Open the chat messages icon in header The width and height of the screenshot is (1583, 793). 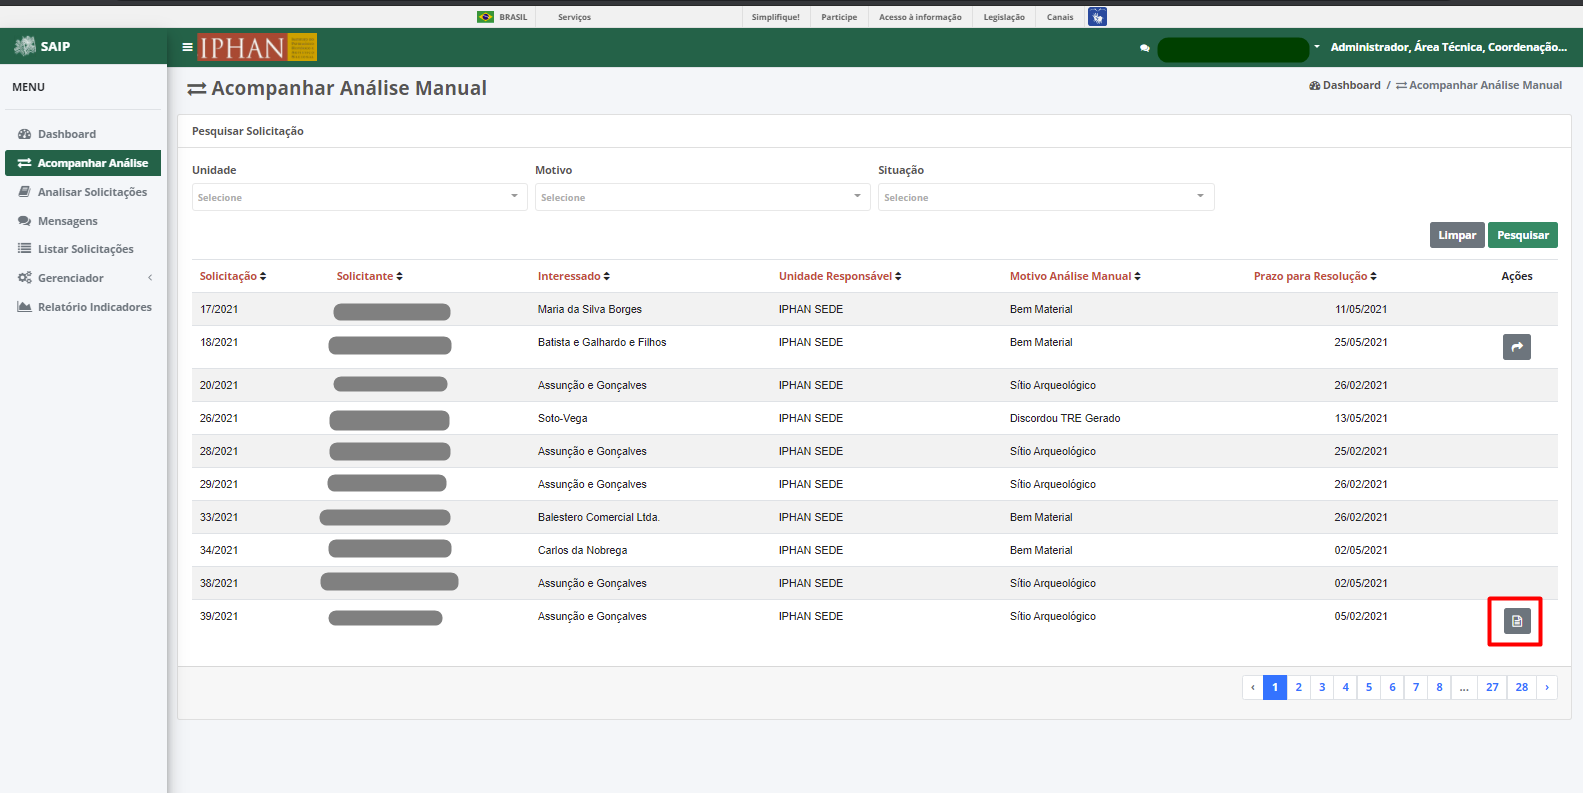point(1145,48)
